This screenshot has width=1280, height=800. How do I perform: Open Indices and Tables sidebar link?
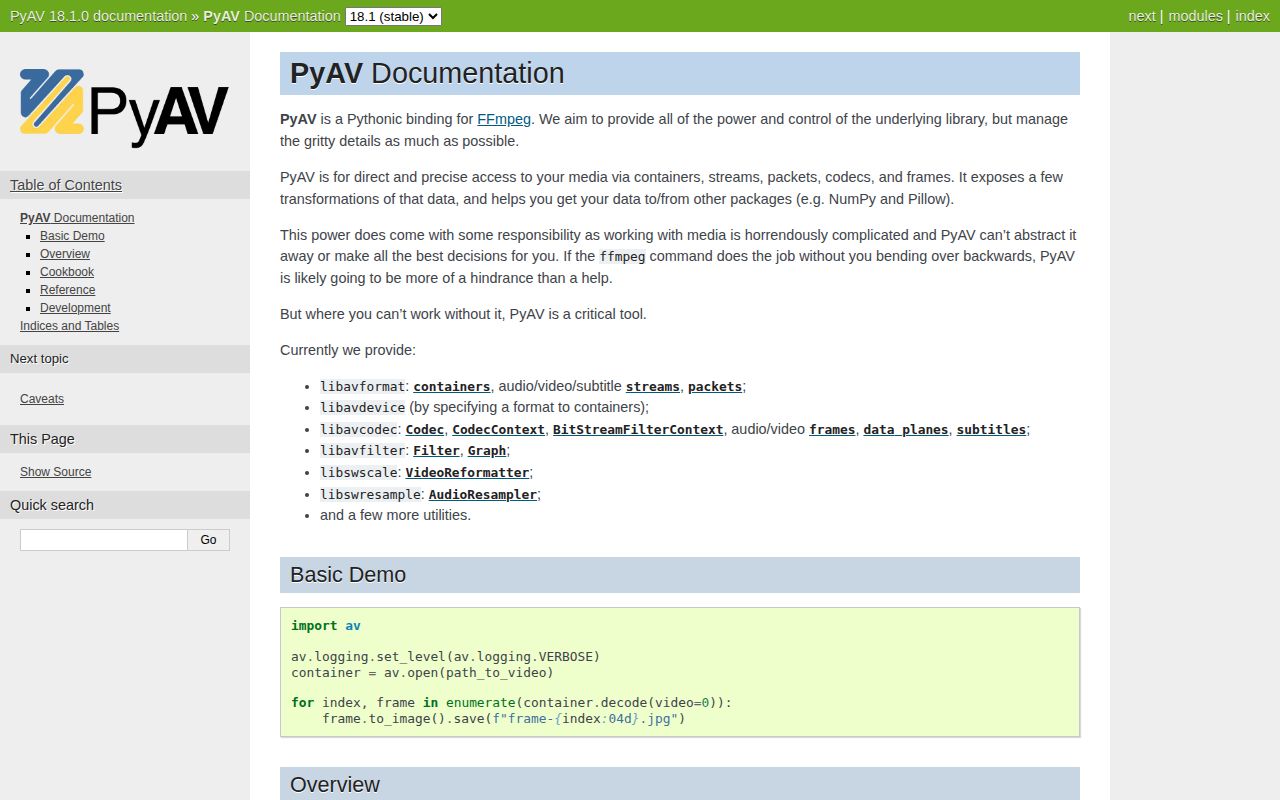coord(69,326)
